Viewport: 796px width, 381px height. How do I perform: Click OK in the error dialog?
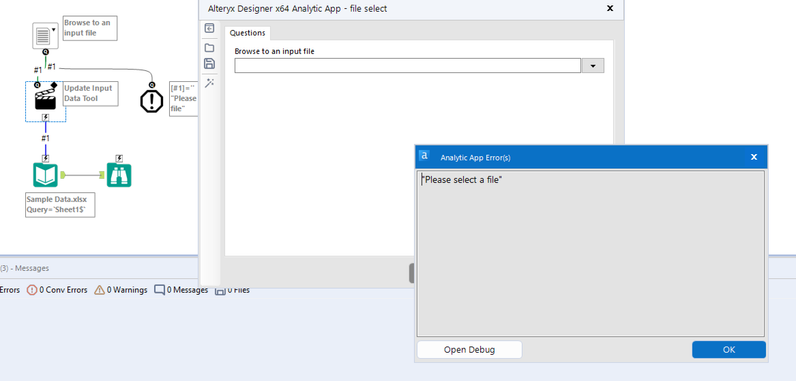coord(728,350)
